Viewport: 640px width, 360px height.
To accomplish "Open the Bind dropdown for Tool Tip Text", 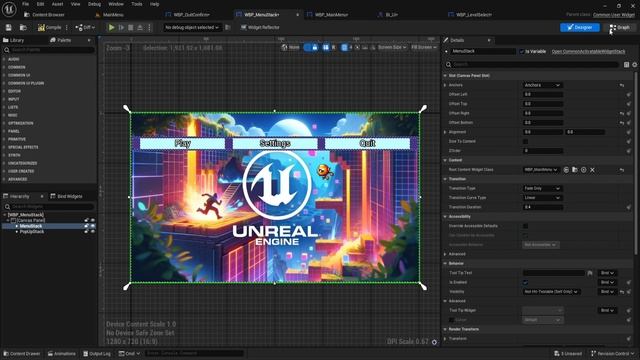I will click(607, 273).
